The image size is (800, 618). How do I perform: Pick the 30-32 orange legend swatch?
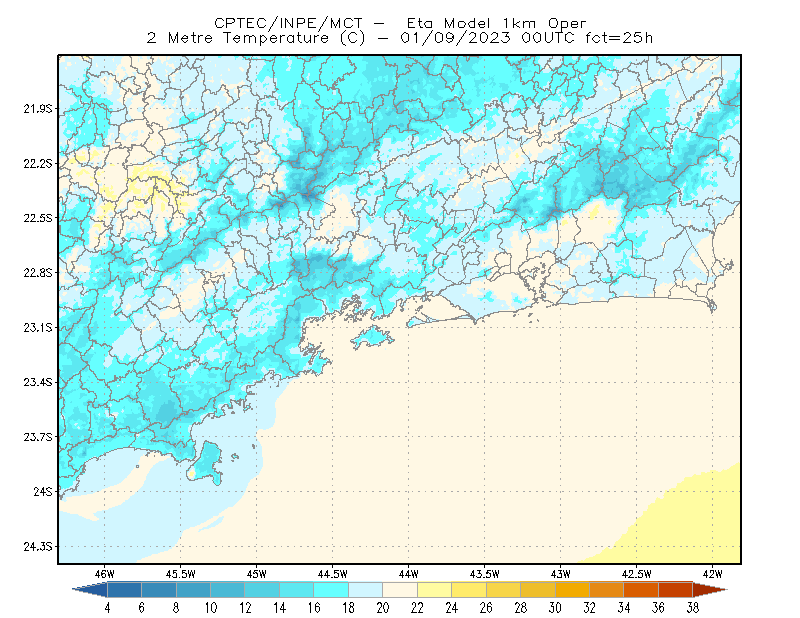click(572, 589)
